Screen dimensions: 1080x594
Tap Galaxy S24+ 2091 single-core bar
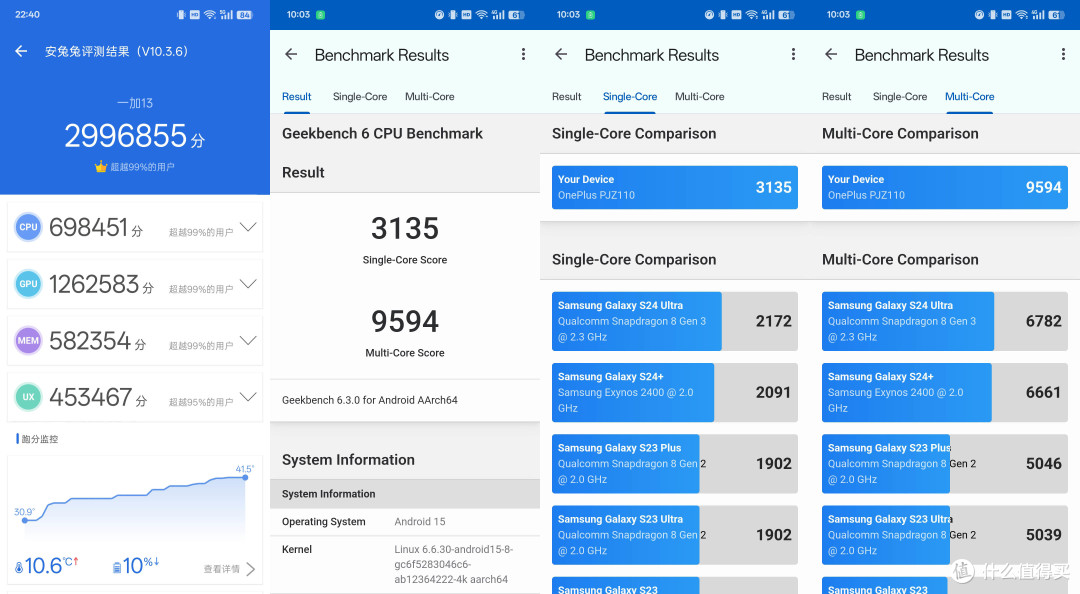point(675,392)
